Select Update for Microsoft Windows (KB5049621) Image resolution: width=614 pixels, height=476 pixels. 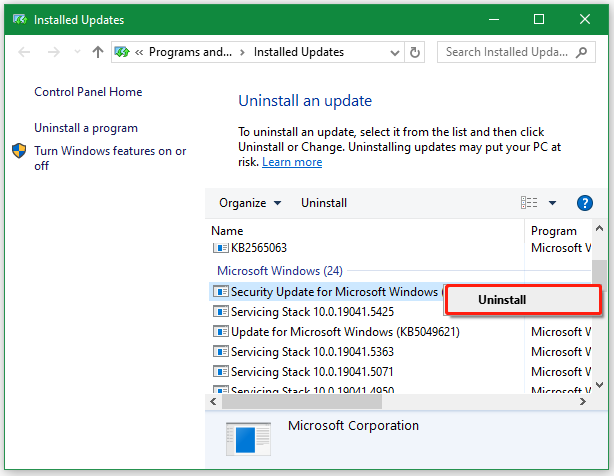[344, 332]
